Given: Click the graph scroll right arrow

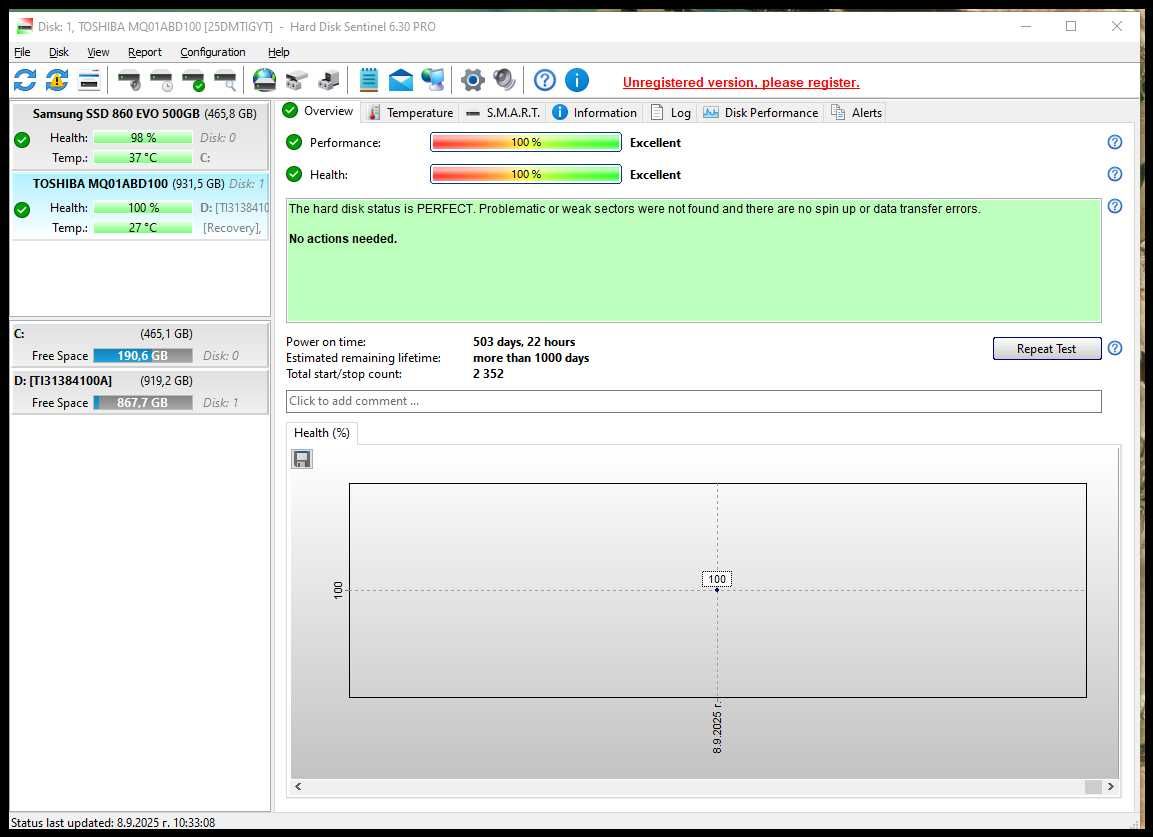Looking at the screenshot, I should point(1110,786).
